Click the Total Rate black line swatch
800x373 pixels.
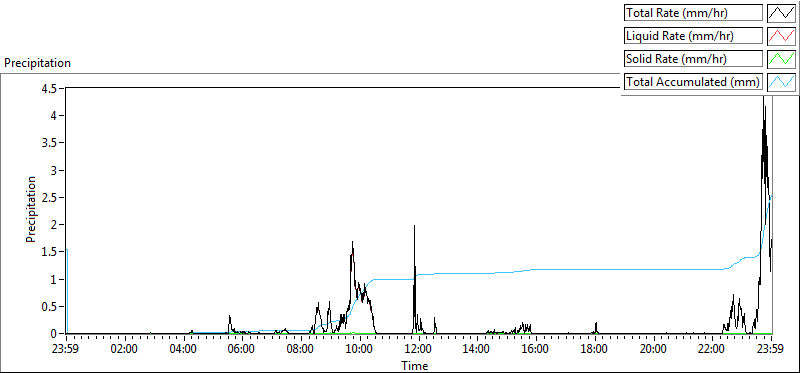click(782, 13)
